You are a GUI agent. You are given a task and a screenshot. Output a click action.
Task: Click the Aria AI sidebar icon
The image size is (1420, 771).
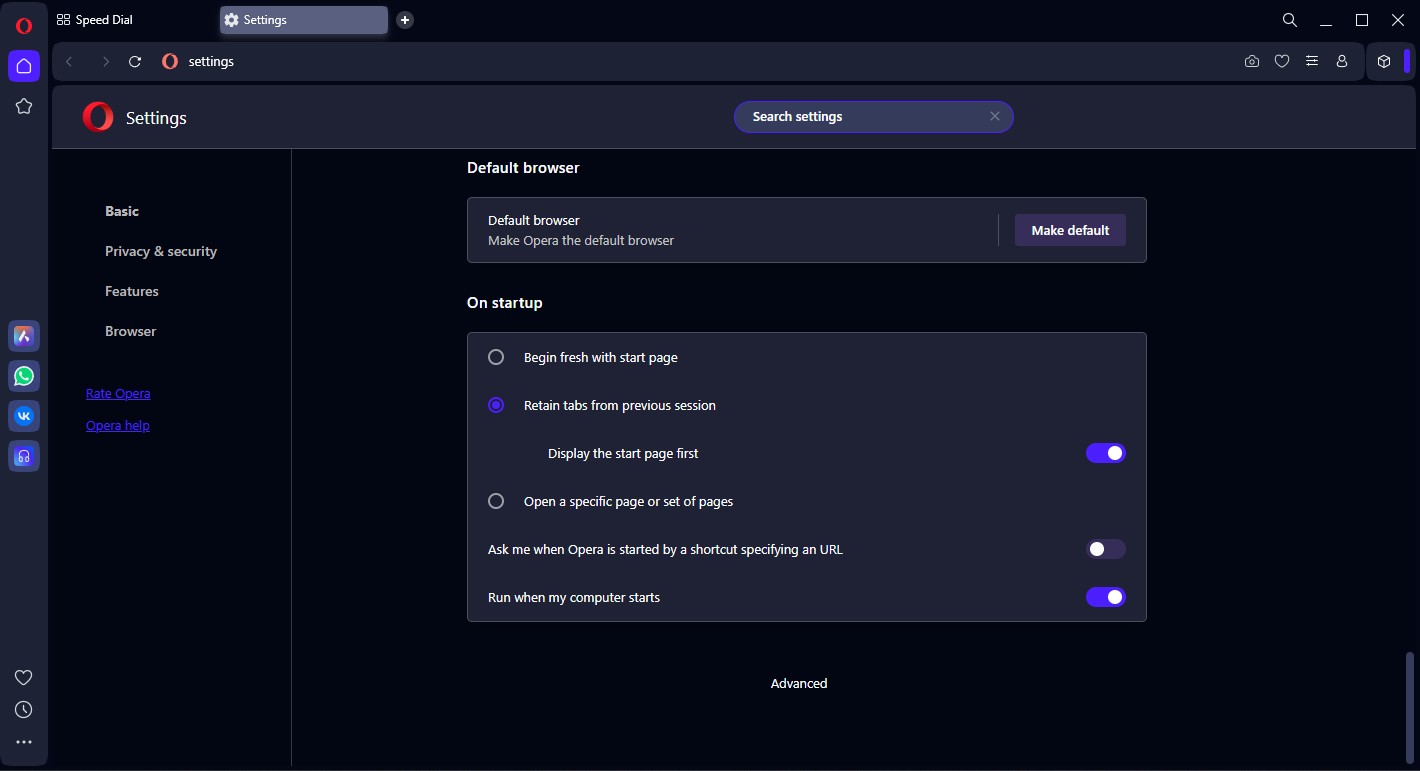[24, 336]
